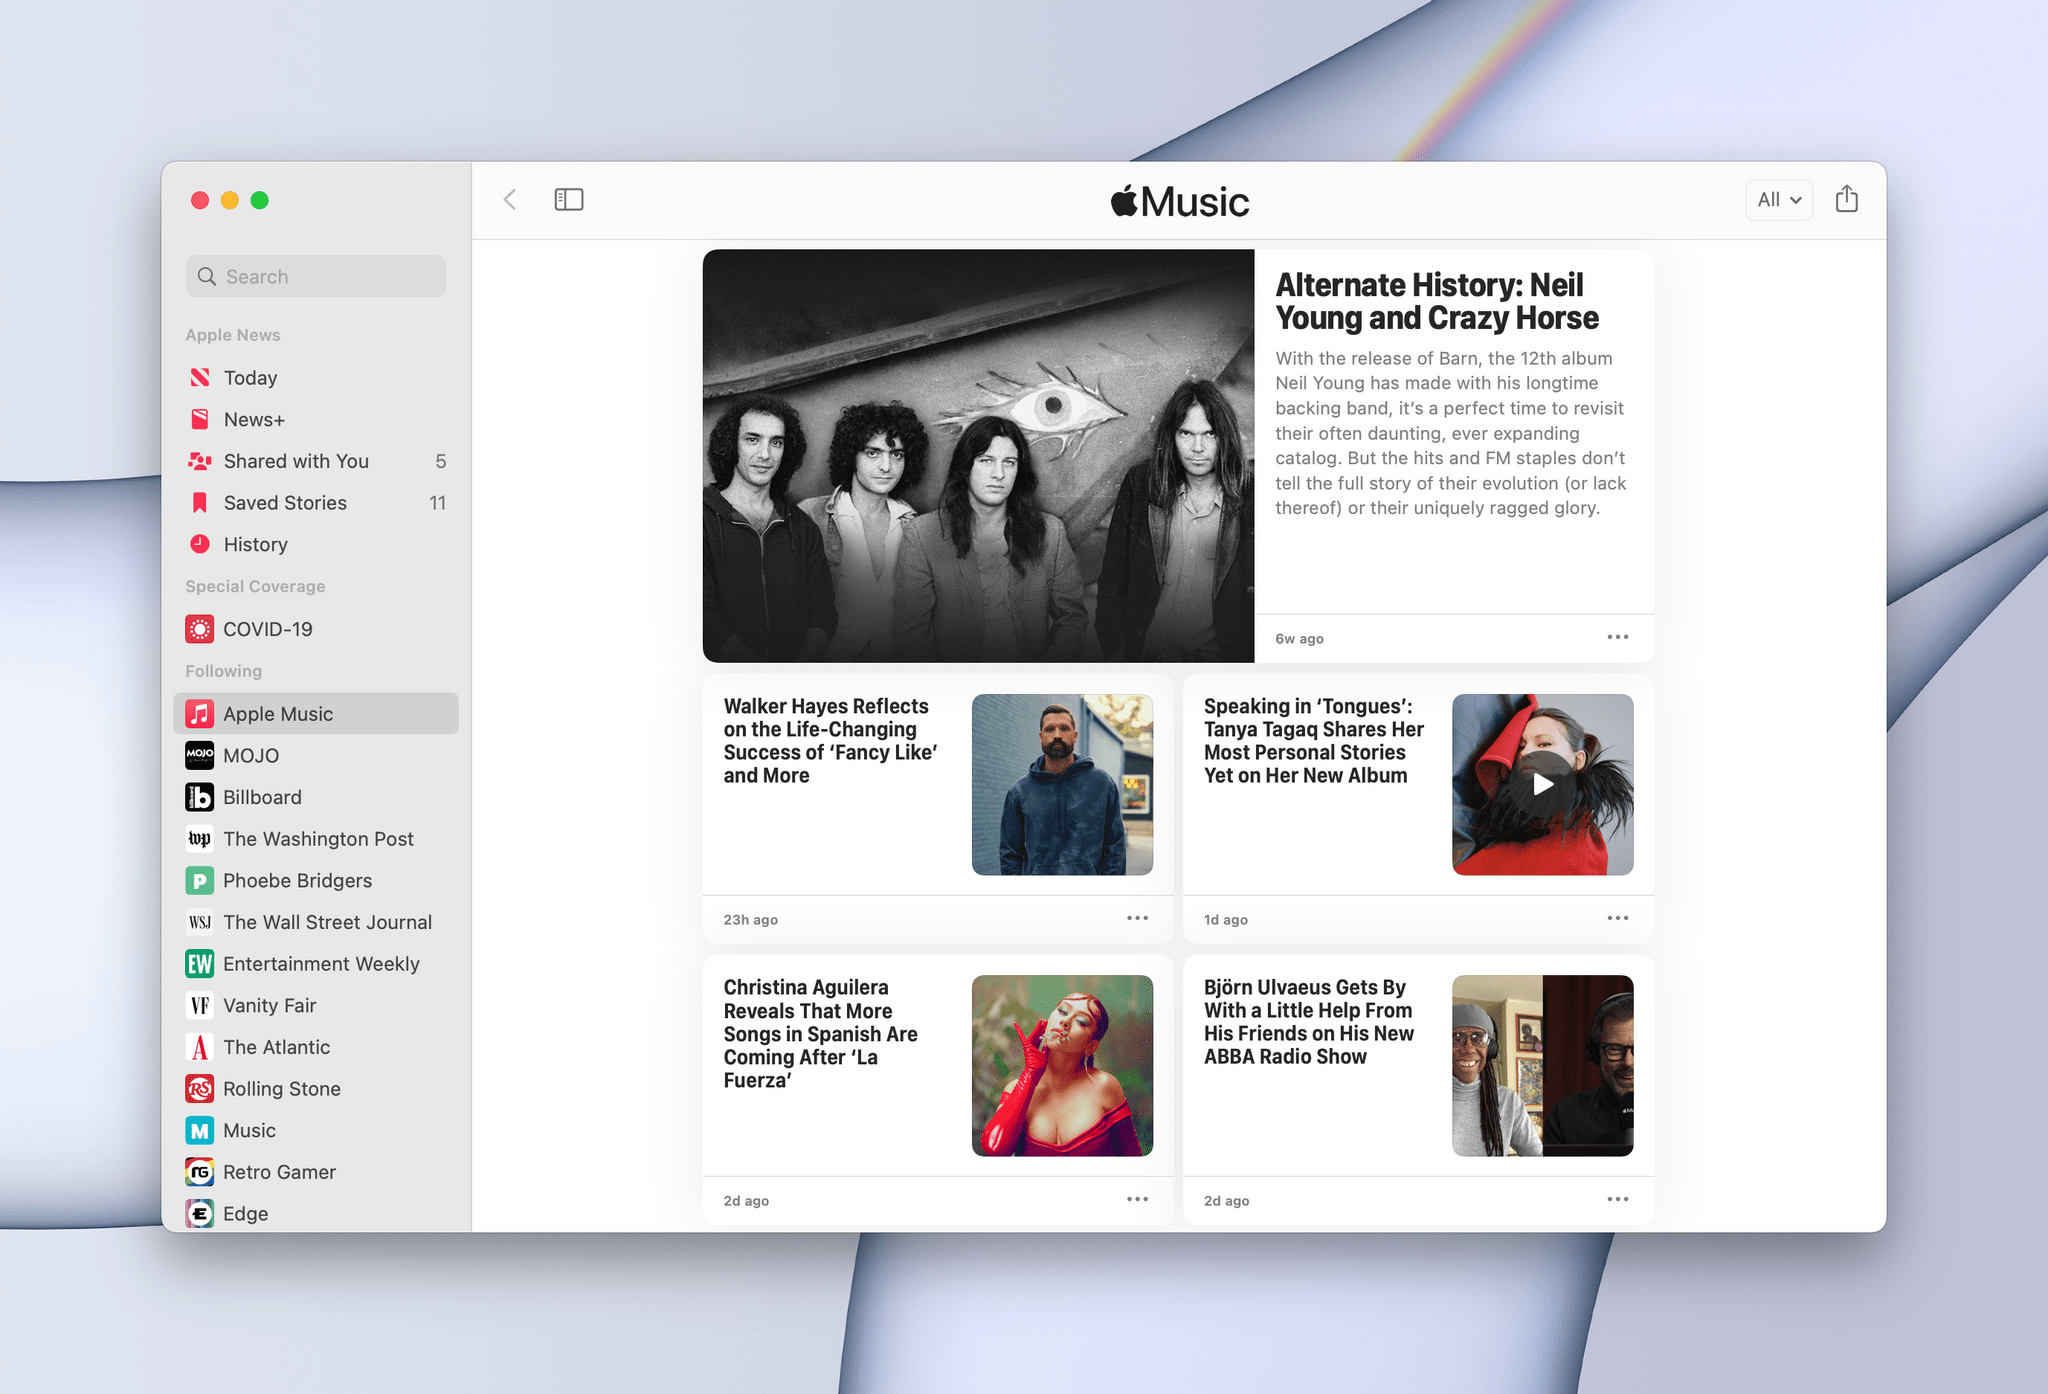Click the Today label in sidebar
This screenshot has height=1394, width=2048.
pos(250,378)
